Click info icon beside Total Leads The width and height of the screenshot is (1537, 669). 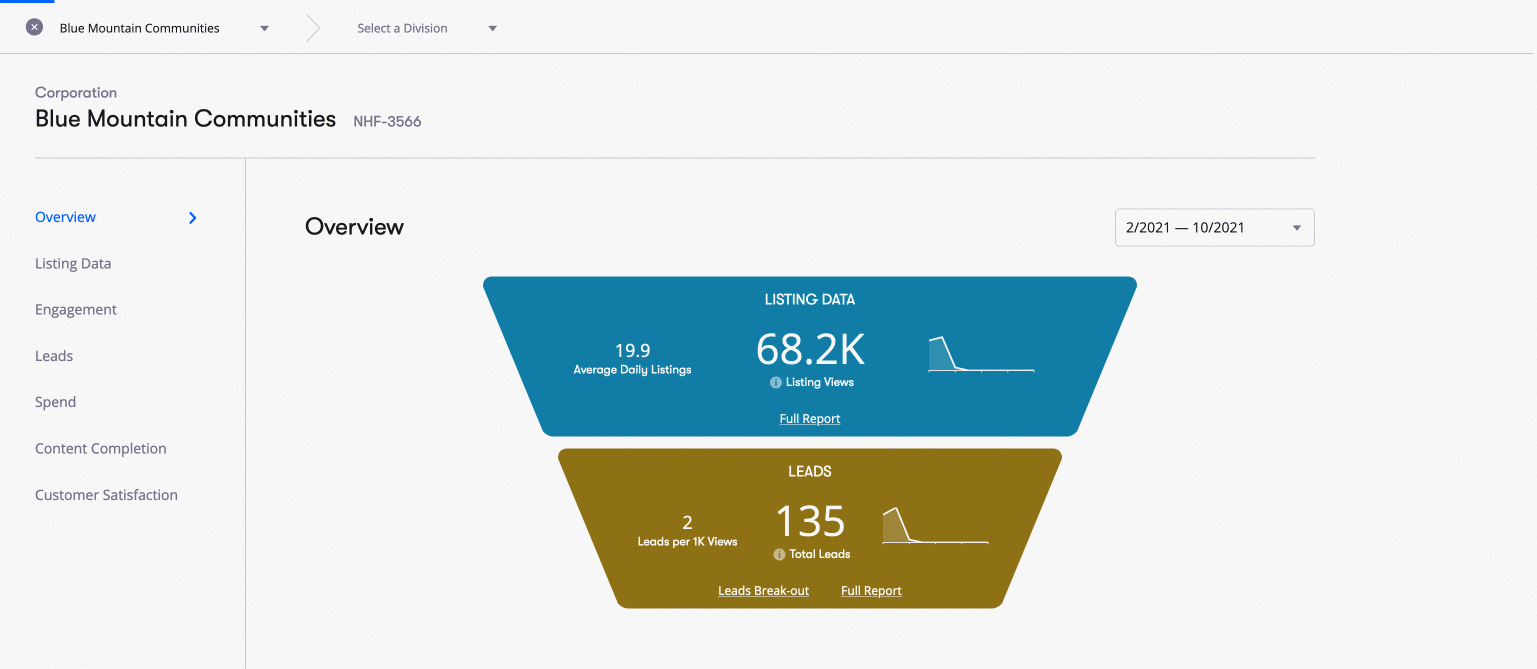point(779,555)
